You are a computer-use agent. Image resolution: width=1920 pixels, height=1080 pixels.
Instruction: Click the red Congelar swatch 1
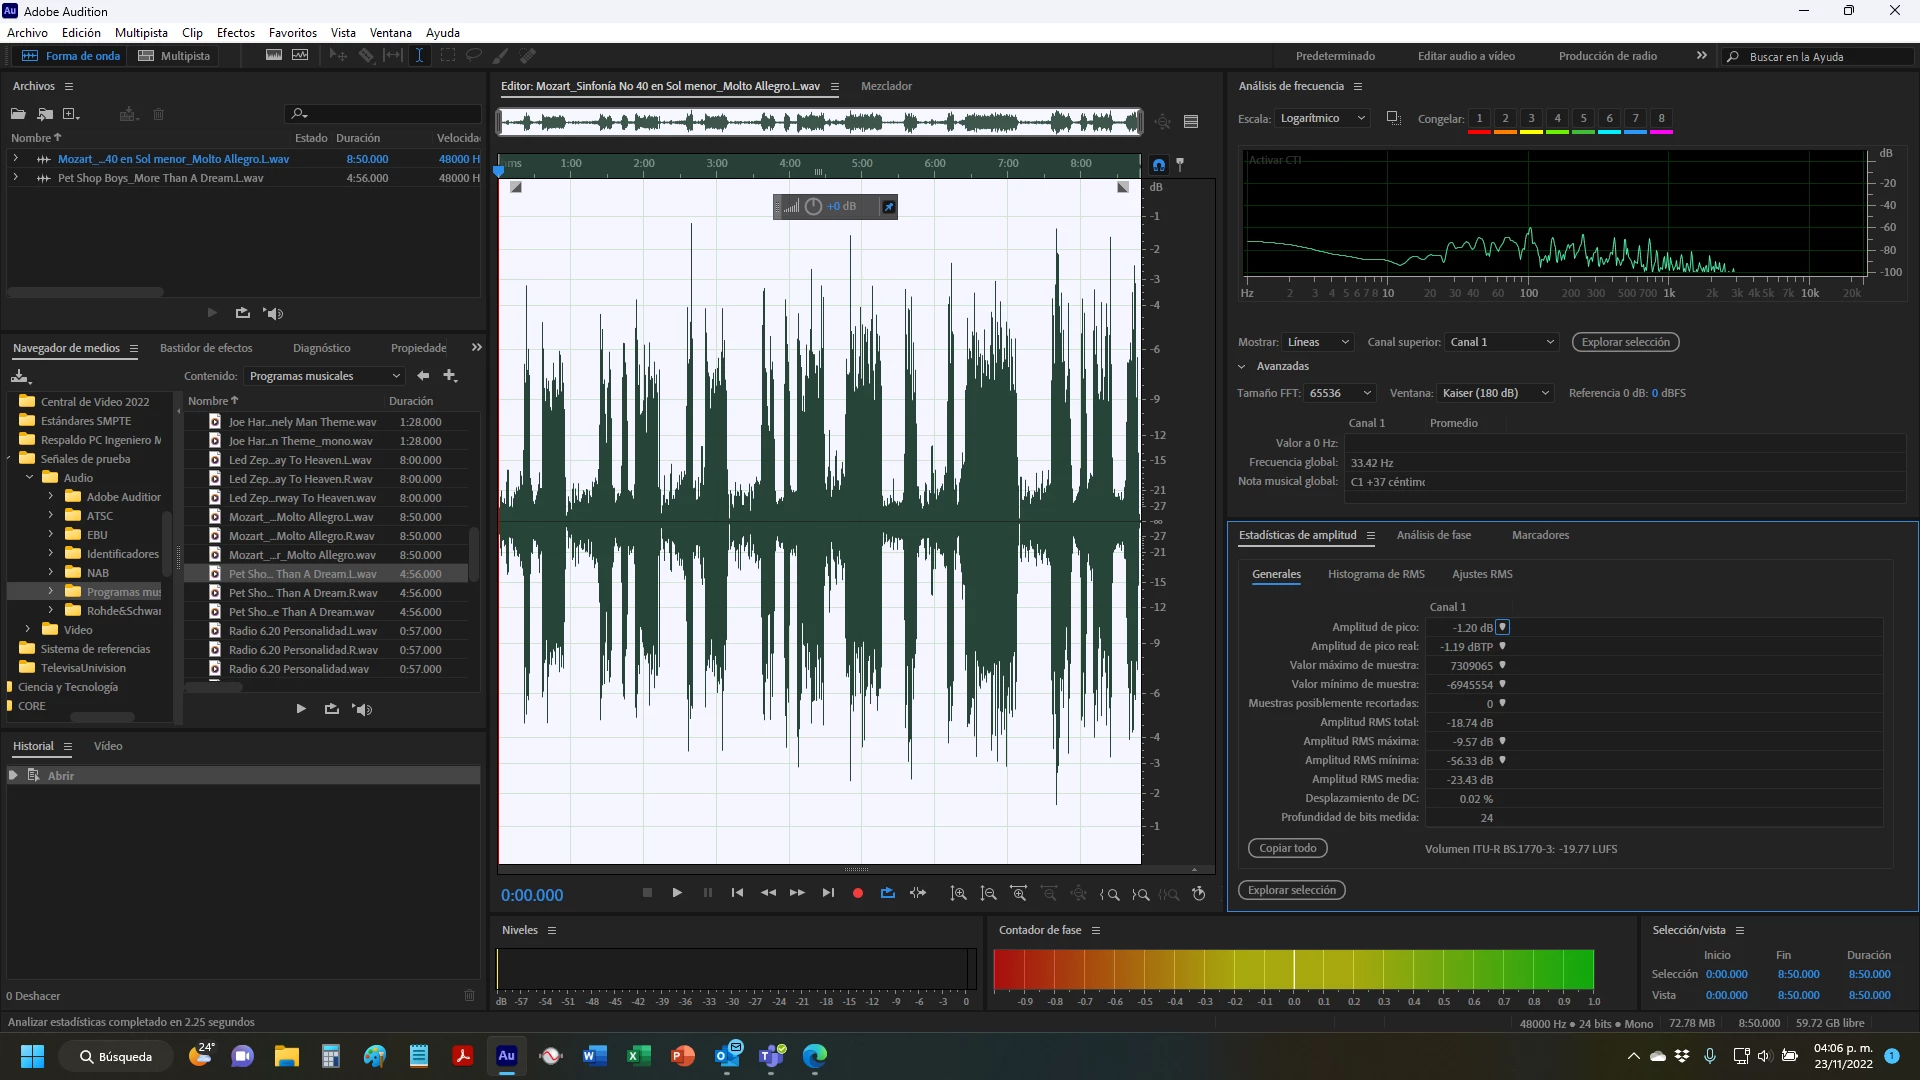pyautogui.click(x=1479, y=119)
